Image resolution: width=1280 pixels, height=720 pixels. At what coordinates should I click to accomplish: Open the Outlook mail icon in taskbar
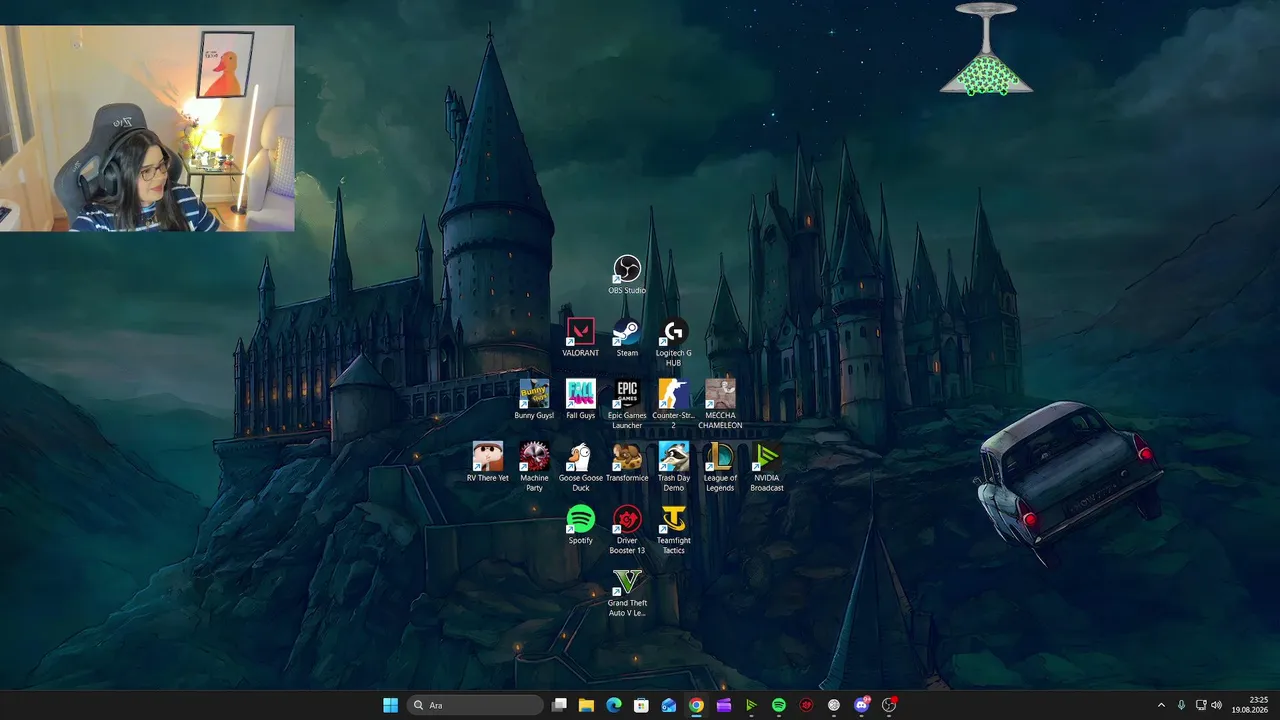pyautogui.click(x=669, y=705)
